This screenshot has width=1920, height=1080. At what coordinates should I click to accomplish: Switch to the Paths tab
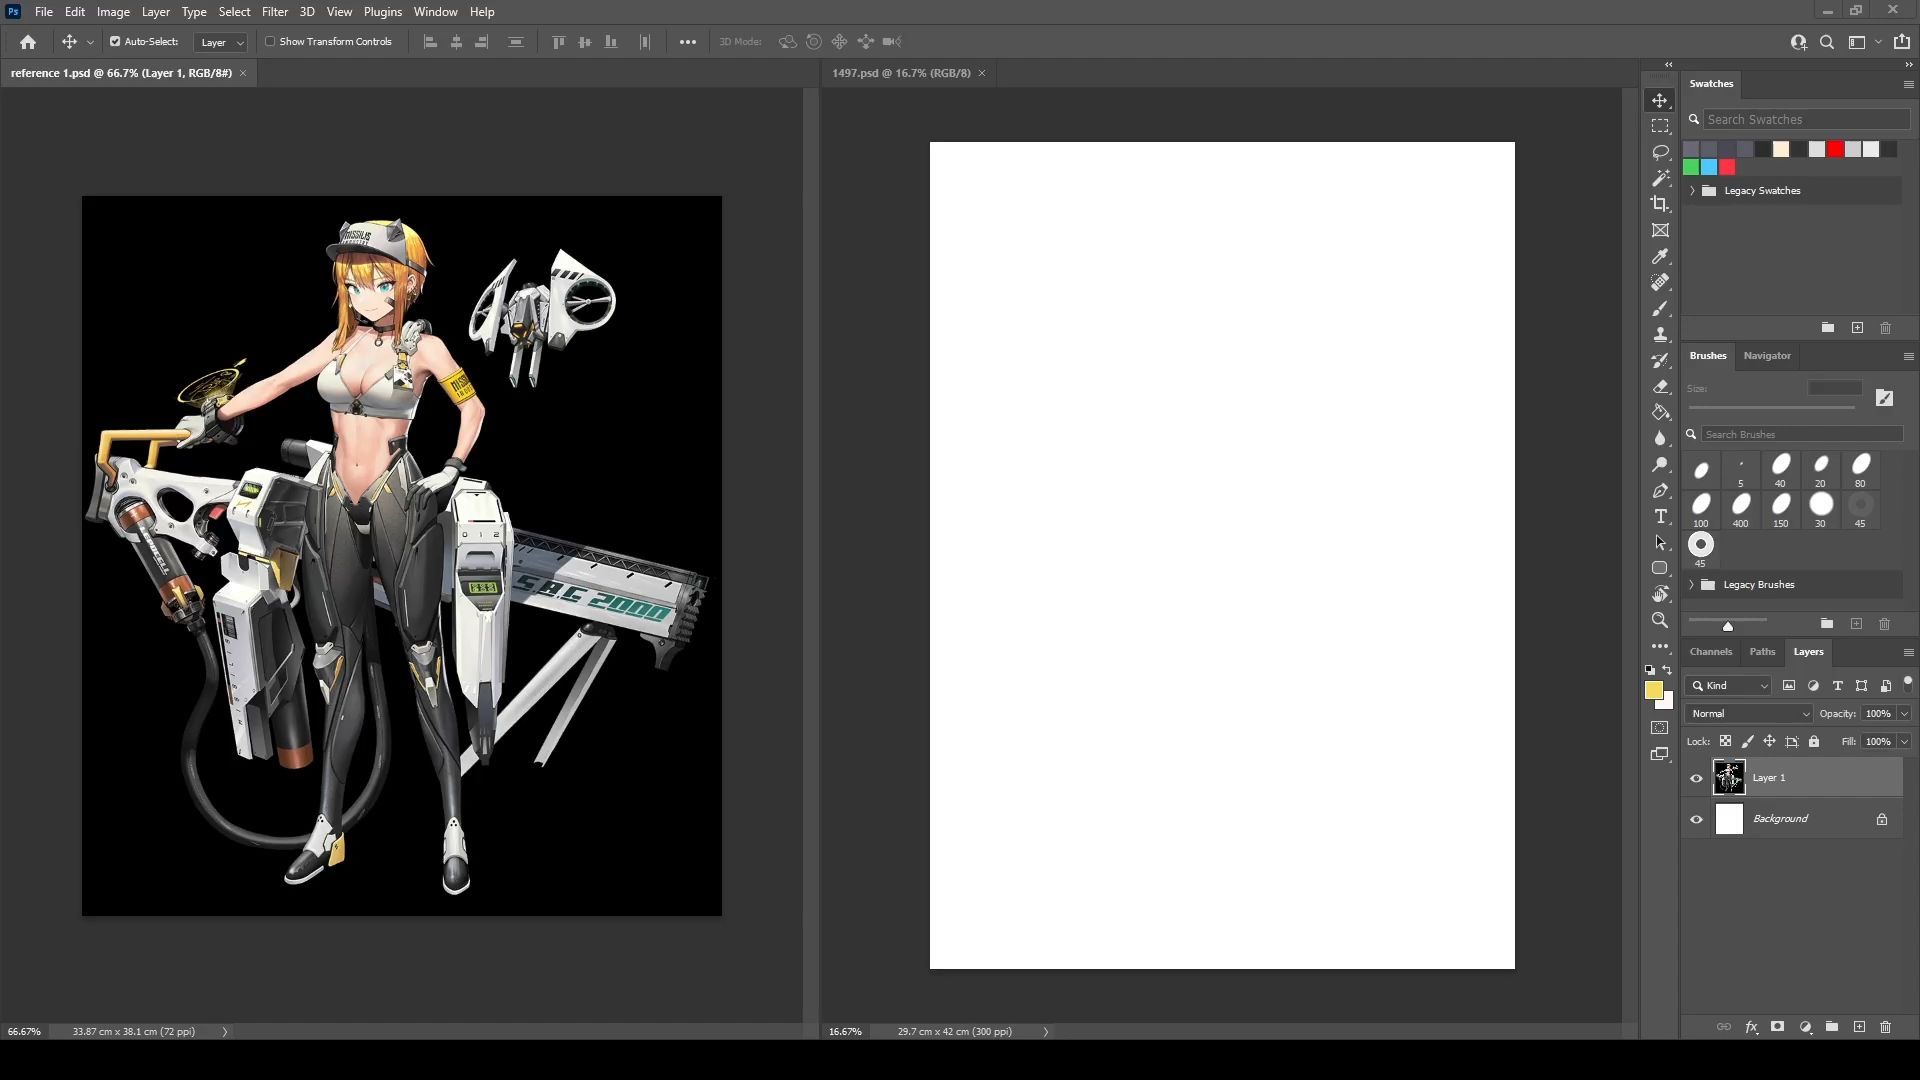pyautogui.click(x=1762, y=651)
